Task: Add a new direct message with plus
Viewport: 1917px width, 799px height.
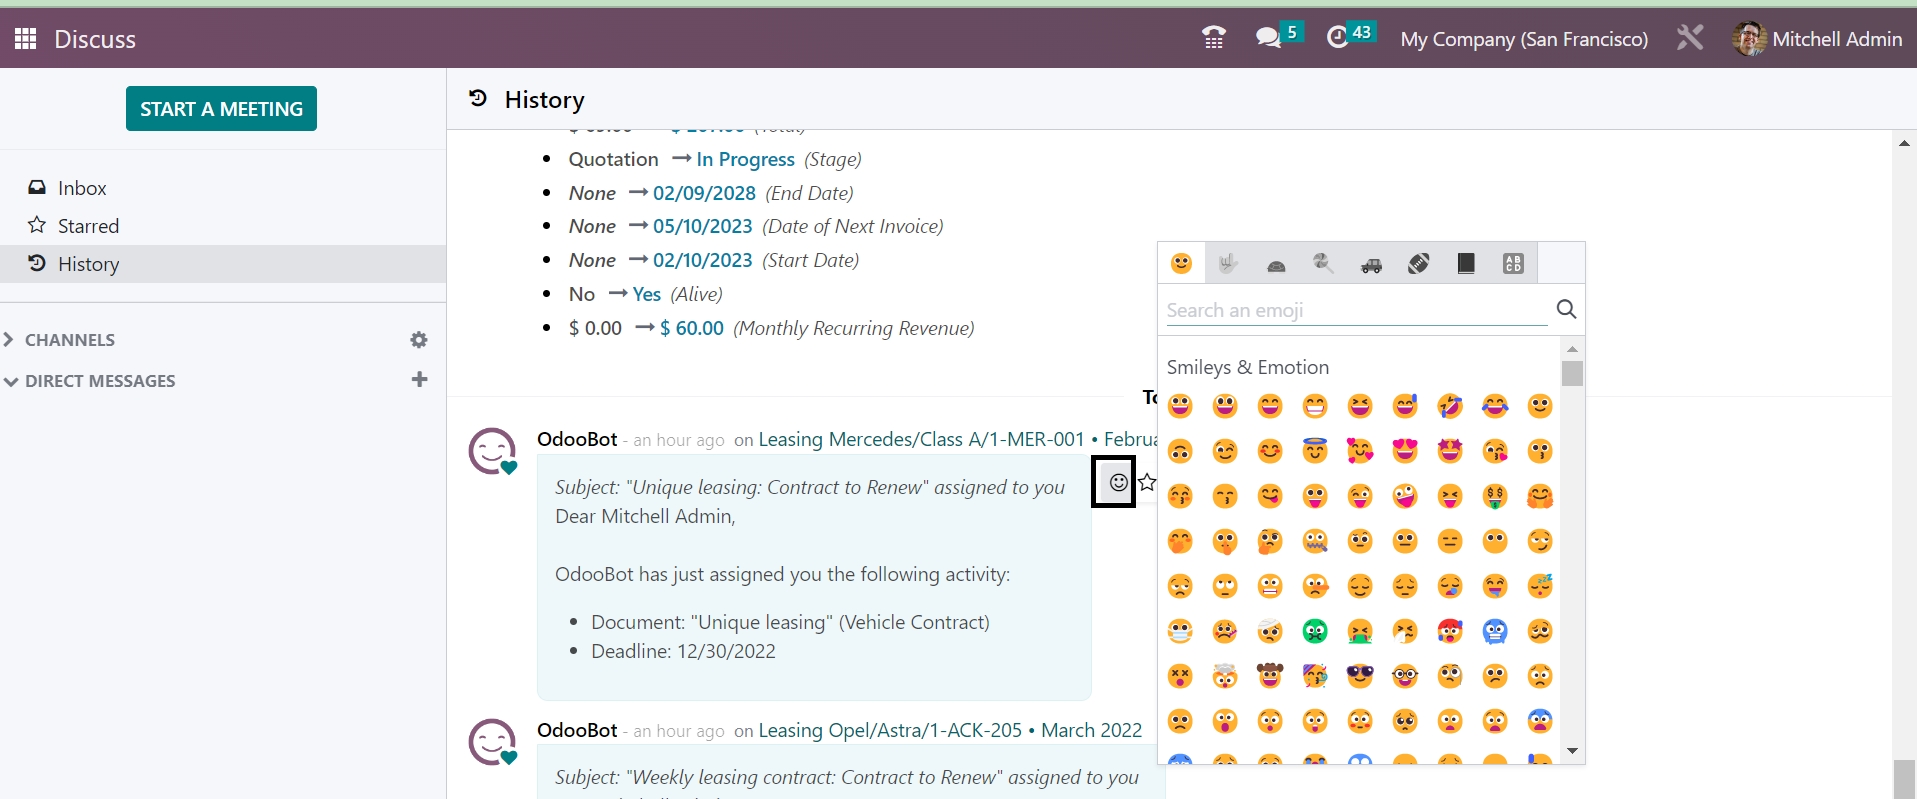Action: [x=419, y=380]
